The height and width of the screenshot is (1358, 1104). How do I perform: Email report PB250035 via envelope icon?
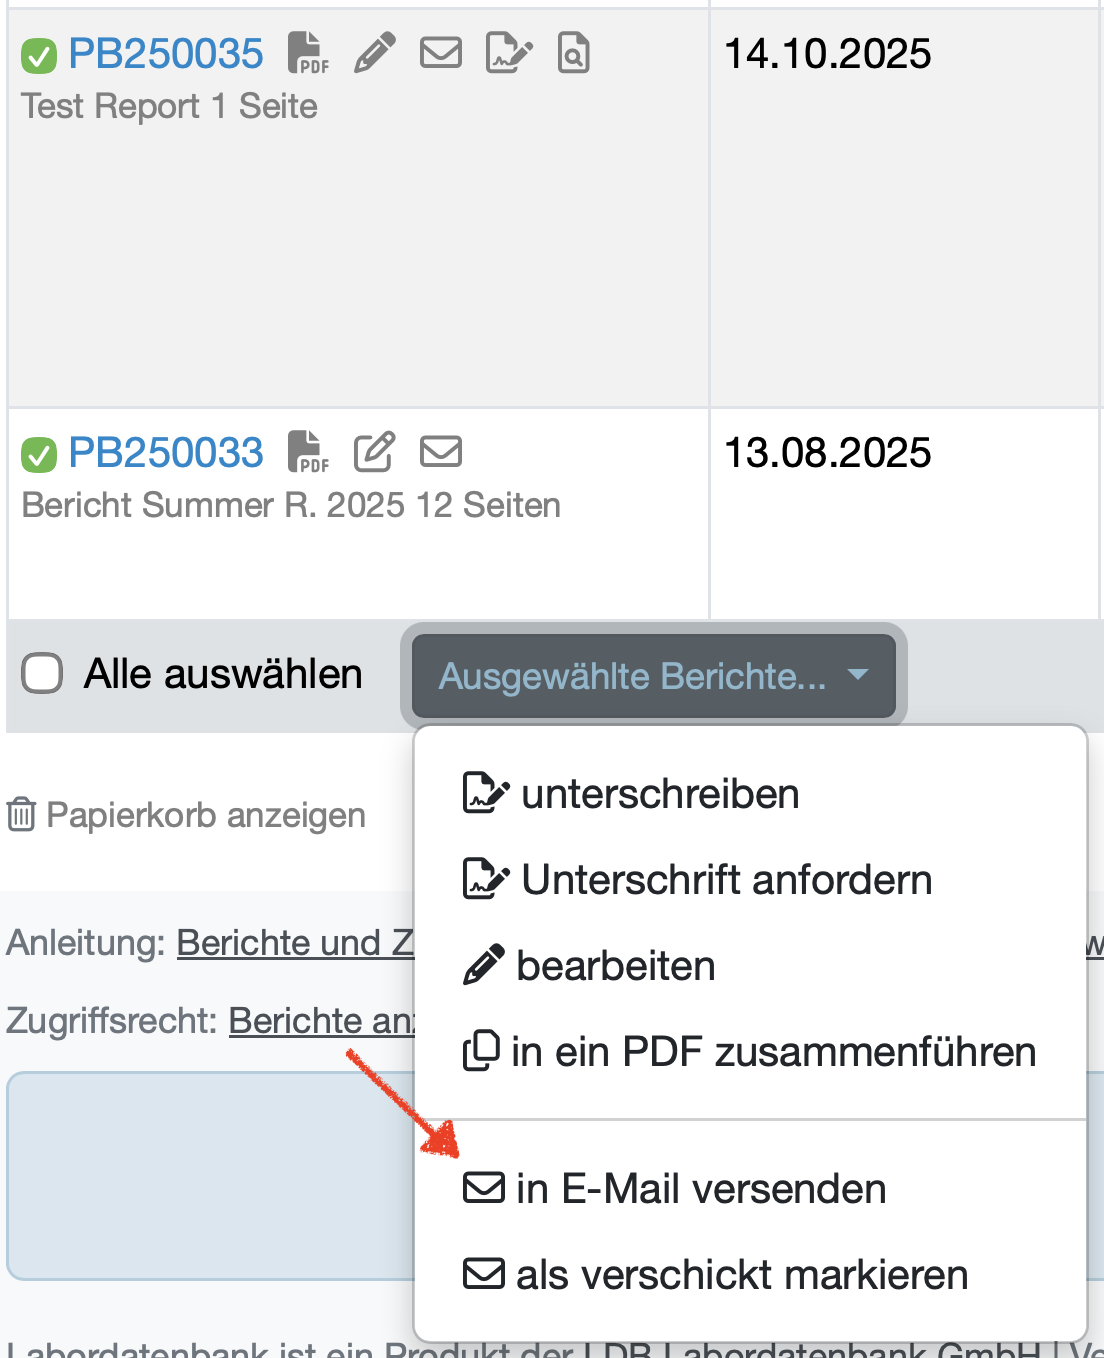pyautogui.click(x=441, y=52)
